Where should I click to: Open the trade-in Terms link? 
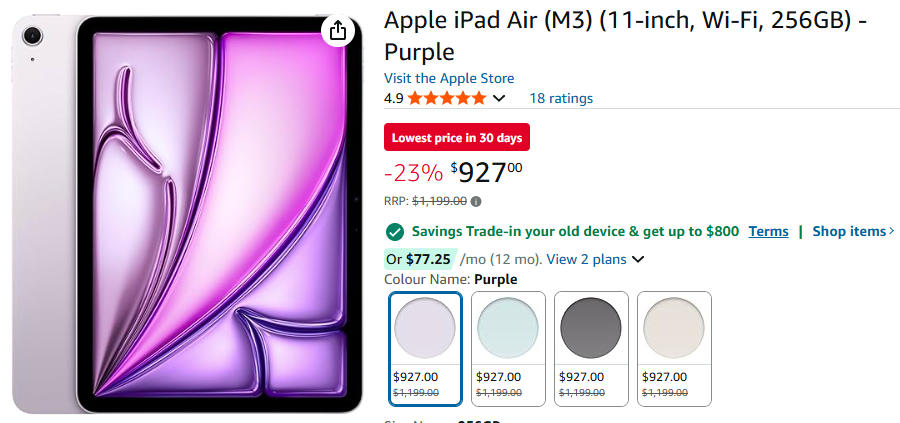click(x=768, y=232)
